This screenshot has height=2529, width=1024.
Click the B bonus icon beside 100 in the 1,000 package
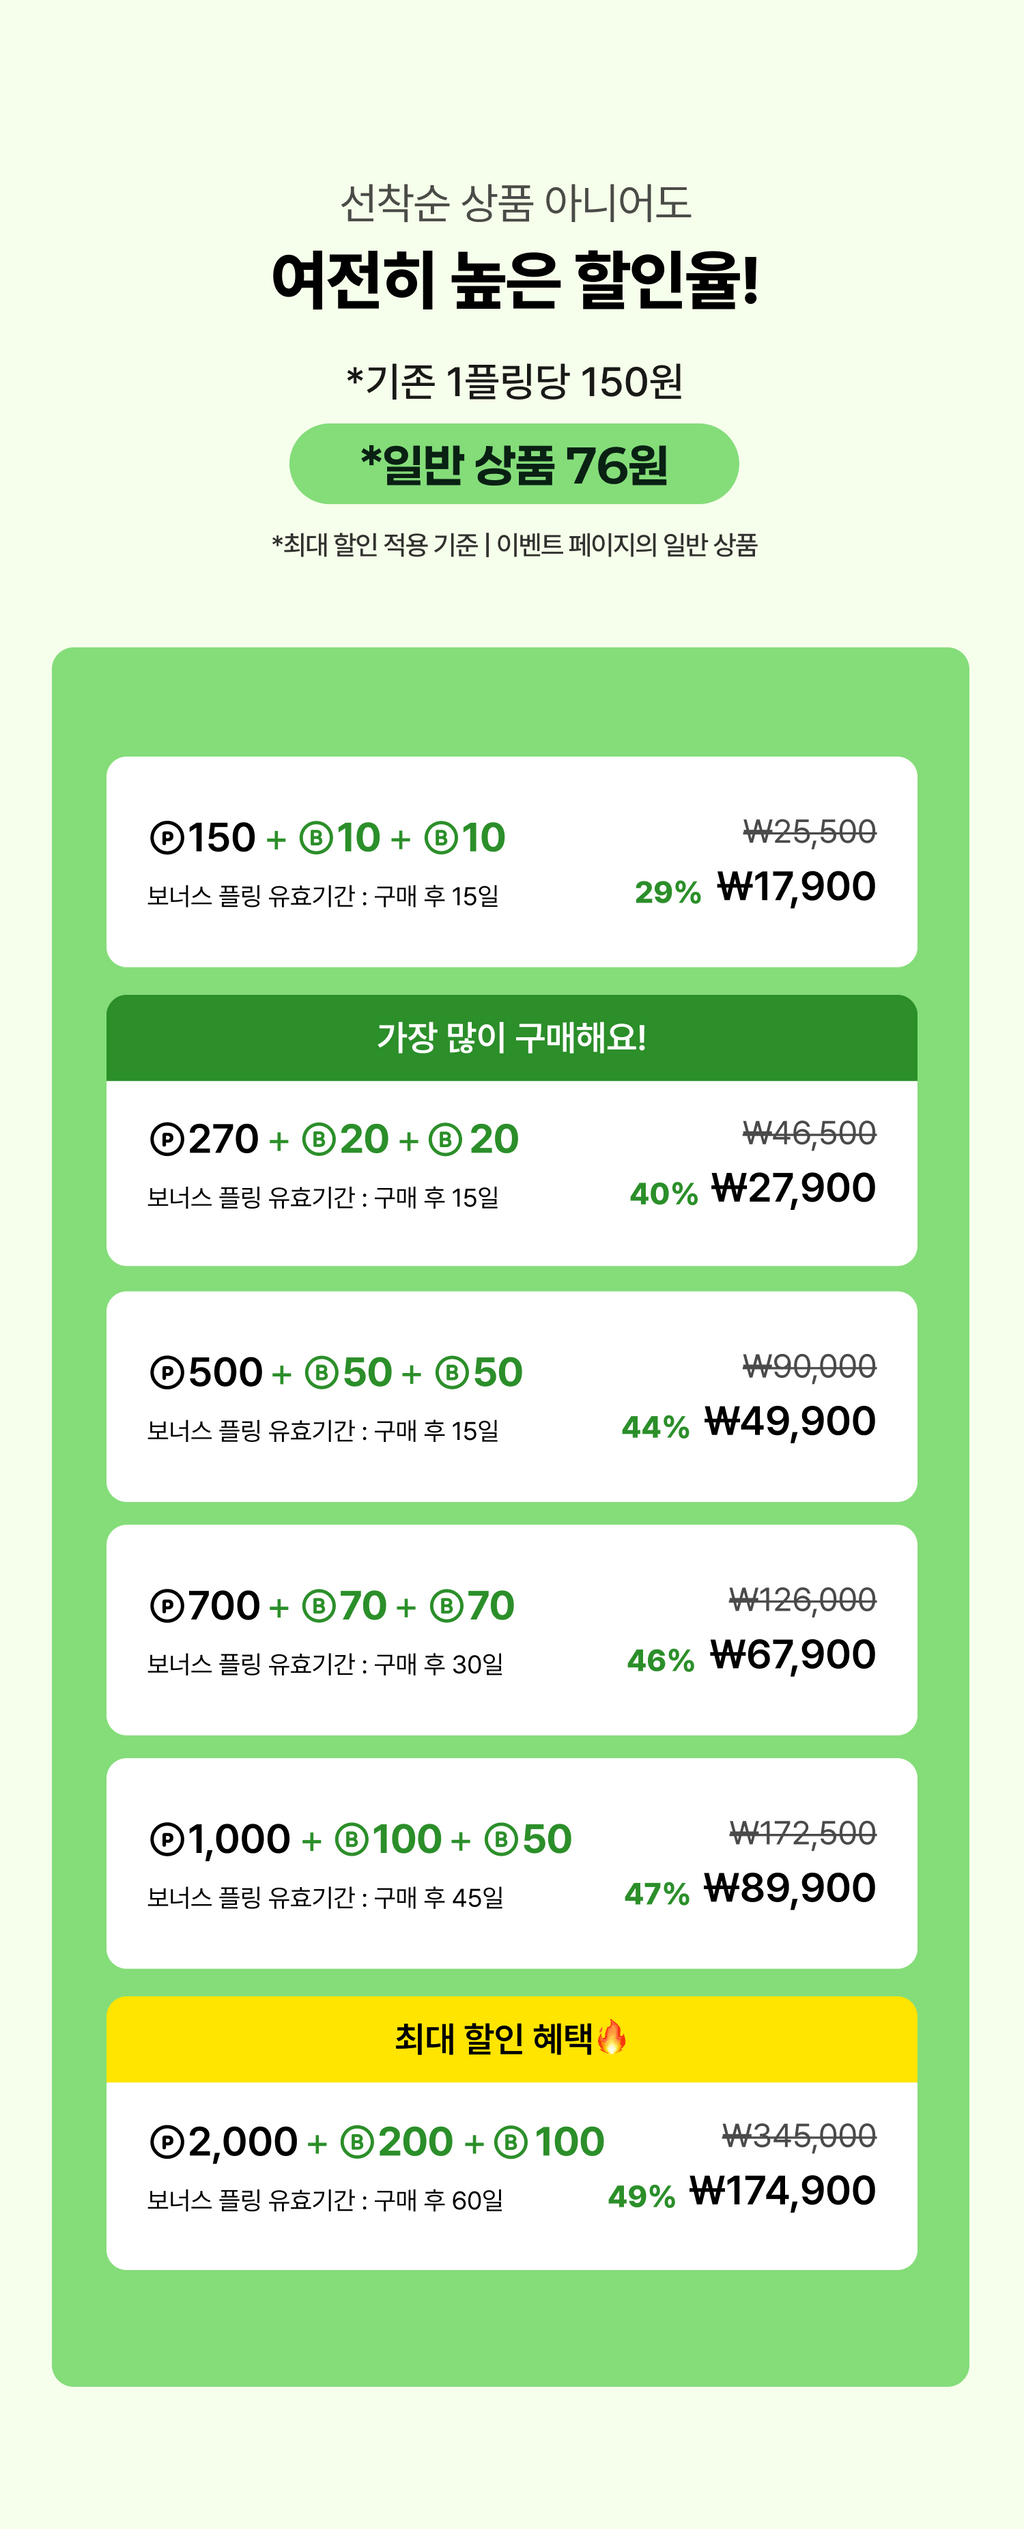pyautogui.click(x=351, y=1839)
